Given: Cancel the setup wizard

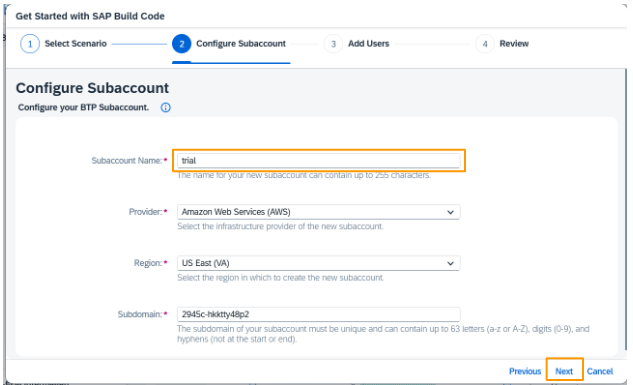Looking at the screenshot, I should point(600,371).
